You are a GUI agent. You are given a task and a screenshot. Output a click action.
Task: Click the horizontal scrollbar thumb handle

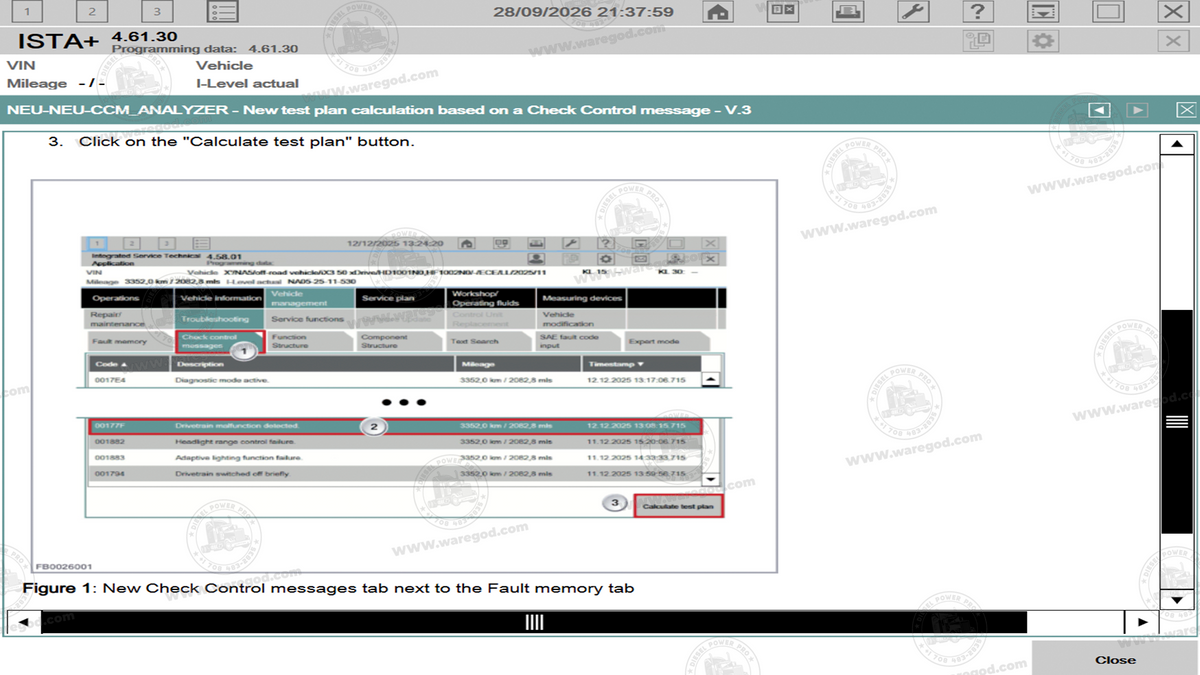(534, 622)
